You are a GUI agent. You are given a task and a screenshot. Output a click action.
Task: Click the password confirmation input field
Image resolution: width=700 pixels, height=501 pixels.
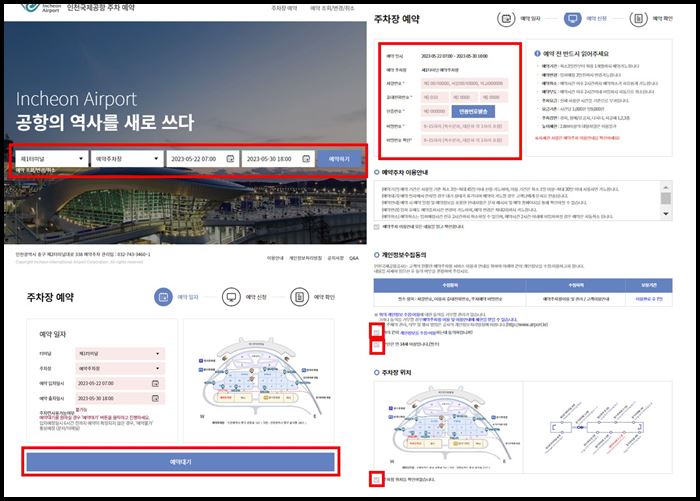[465, 140]
